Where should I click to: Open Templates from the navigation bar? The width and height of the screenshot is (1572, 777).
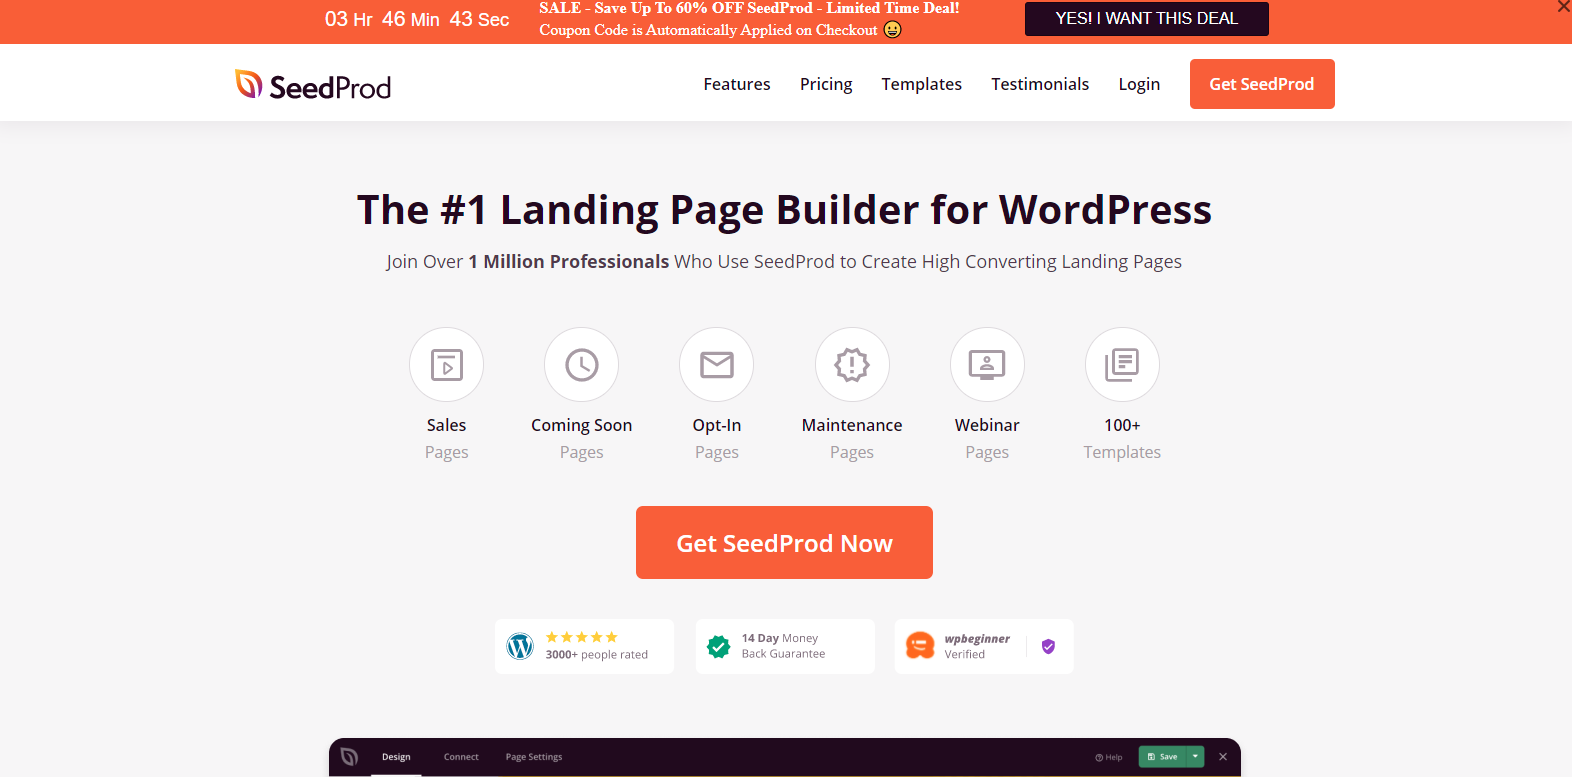click(x=921, y=84)
